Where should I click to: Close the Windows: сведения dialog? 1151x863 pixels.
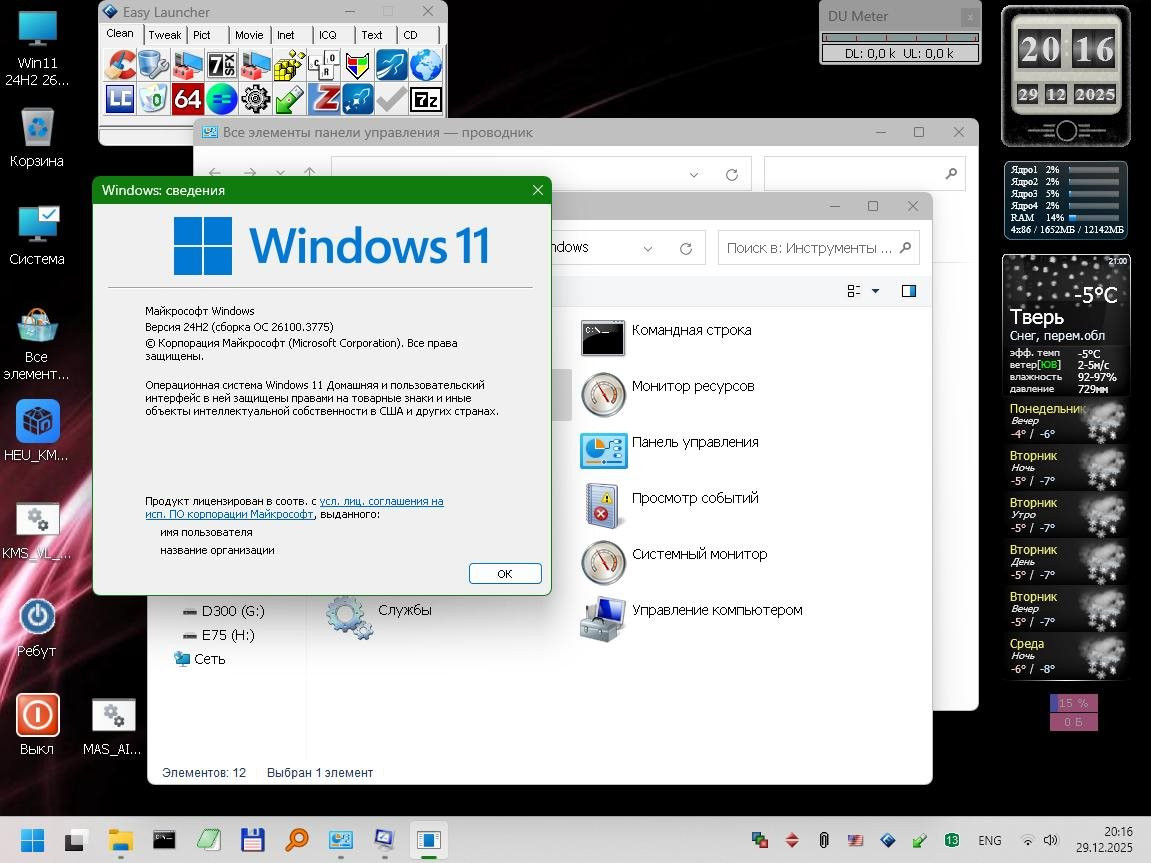click(x=537, y=190)
